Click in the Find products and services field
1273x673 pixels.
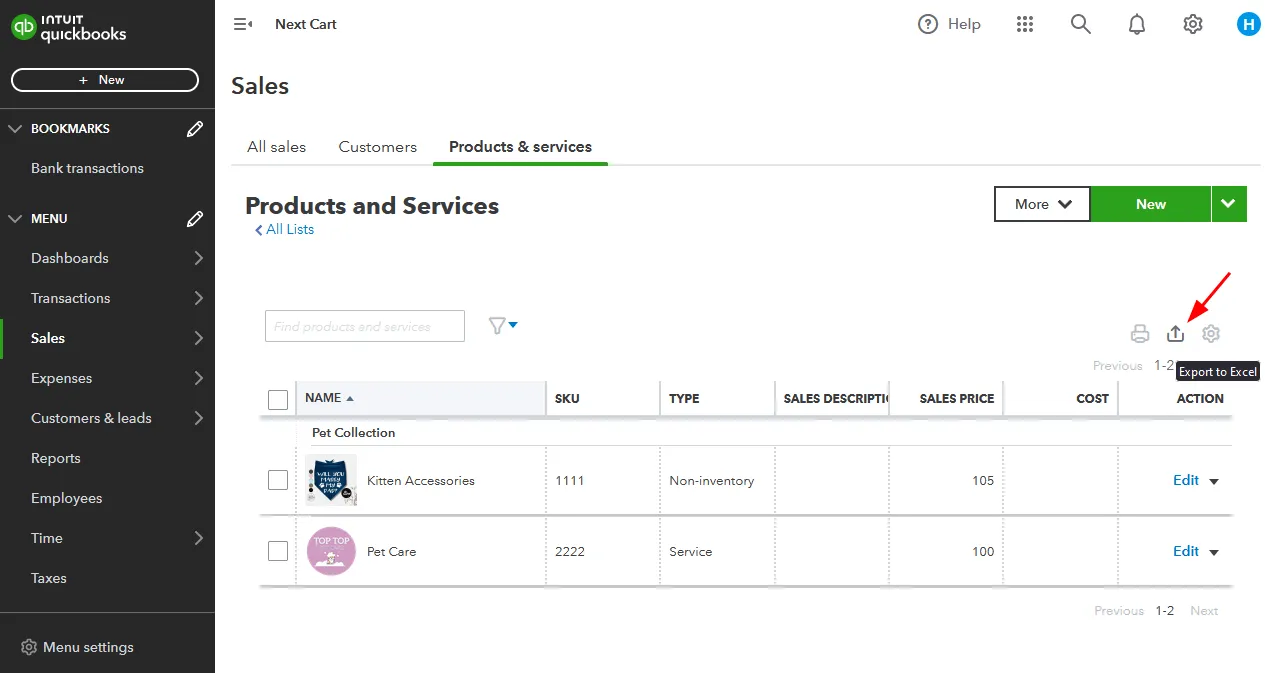[x=365, y=326]
